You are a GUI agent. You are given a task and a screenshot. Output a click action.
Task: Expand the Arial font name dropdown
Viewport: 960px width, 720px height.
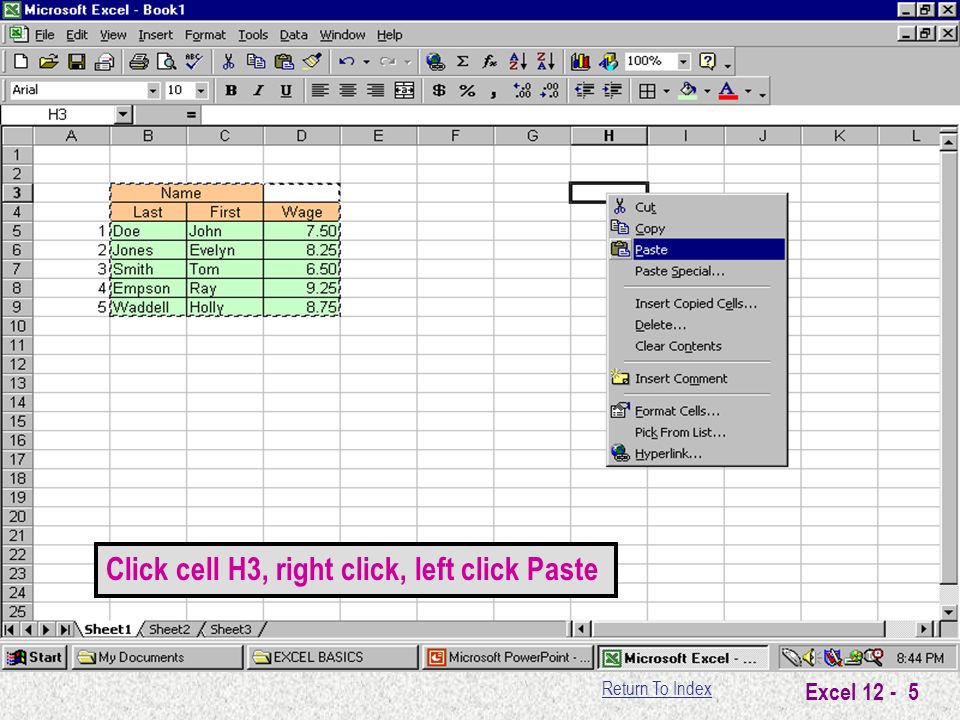tap(152, 91)
